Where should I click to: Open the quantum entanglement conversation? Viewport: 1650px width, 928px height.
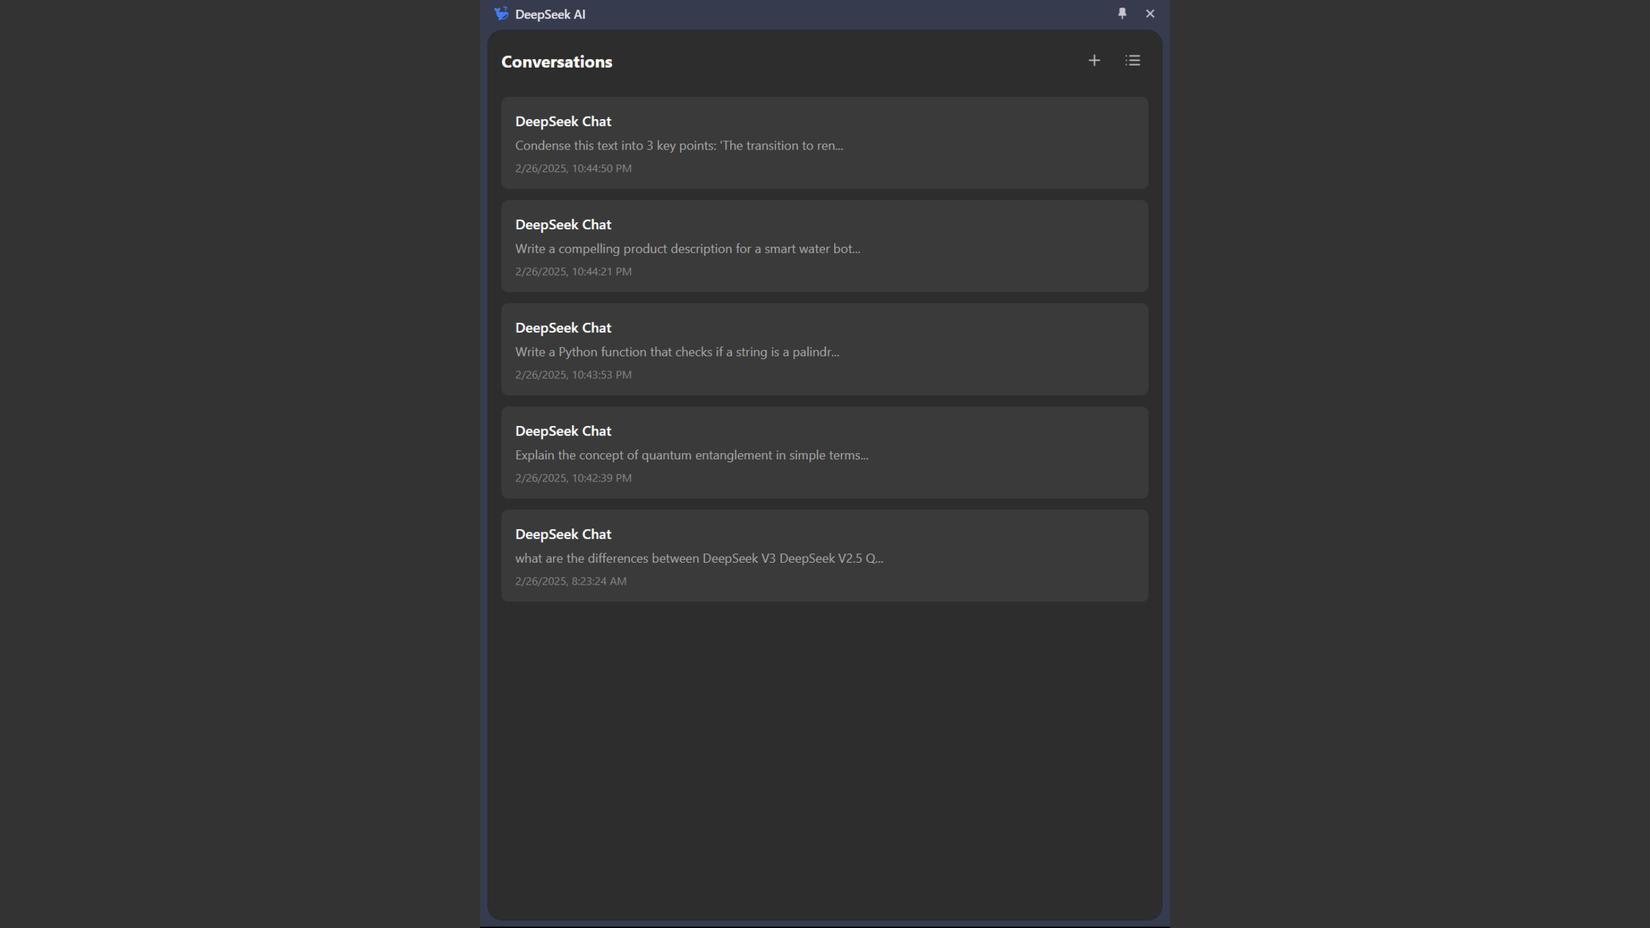pyautogui.click(x=824, y=452)
